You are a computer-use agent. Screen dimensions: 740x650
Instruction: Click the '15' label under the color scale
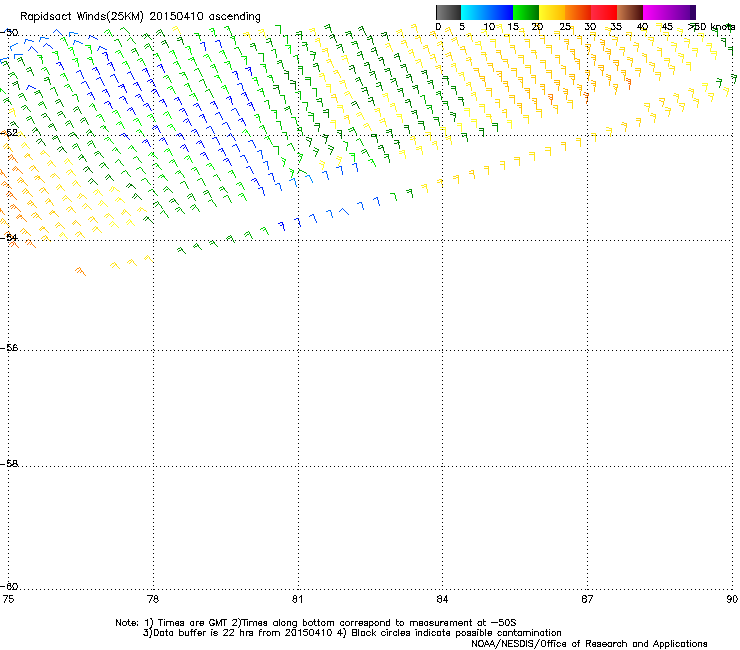(513, 27)
